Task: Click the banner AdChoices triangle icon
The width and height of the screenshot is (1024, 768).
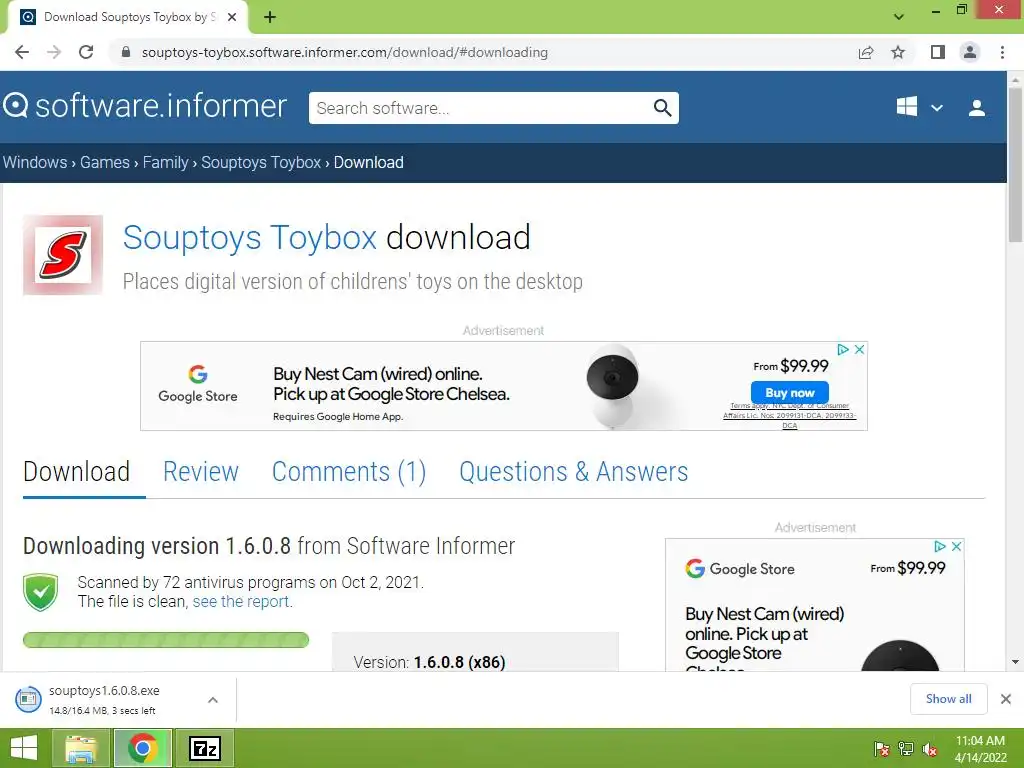Action: tap(843, 349)
